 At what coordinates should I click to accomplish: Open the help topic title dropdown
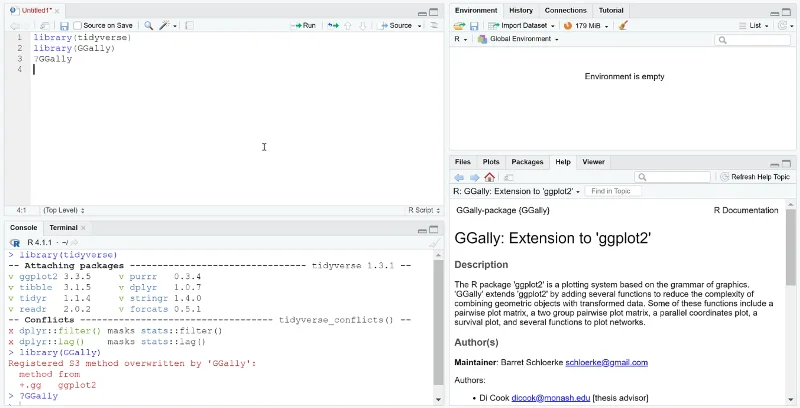coord(516,191)
